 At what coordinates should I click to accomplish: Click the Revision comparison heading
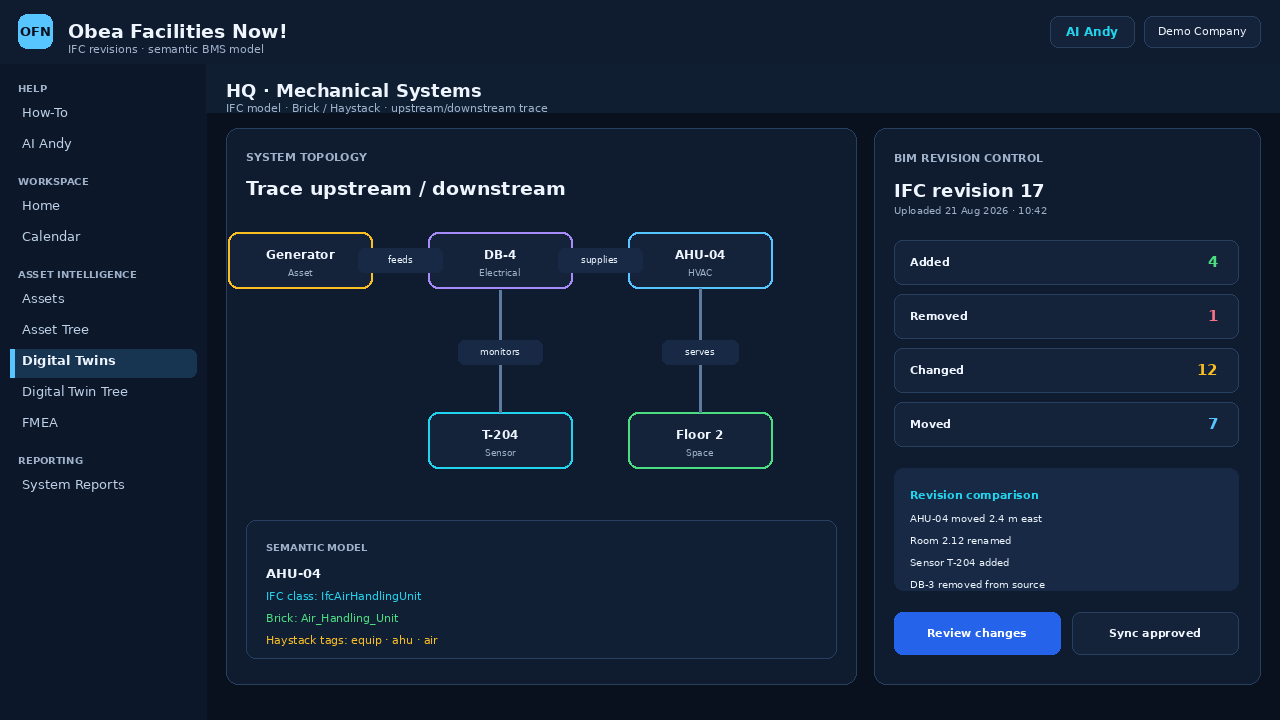(974, 495)
